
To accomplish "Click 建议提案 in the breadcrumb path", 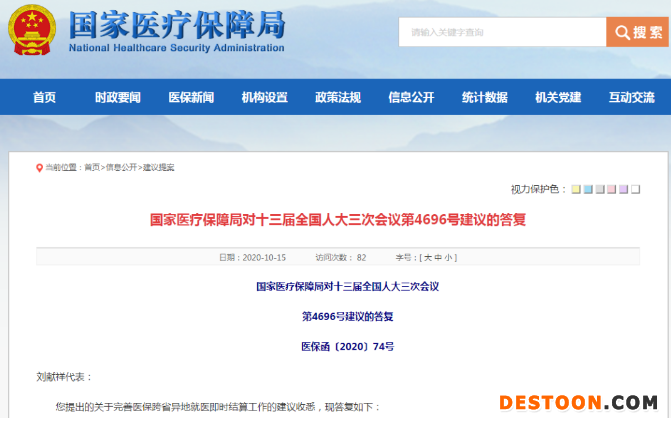I will point(158,168).
